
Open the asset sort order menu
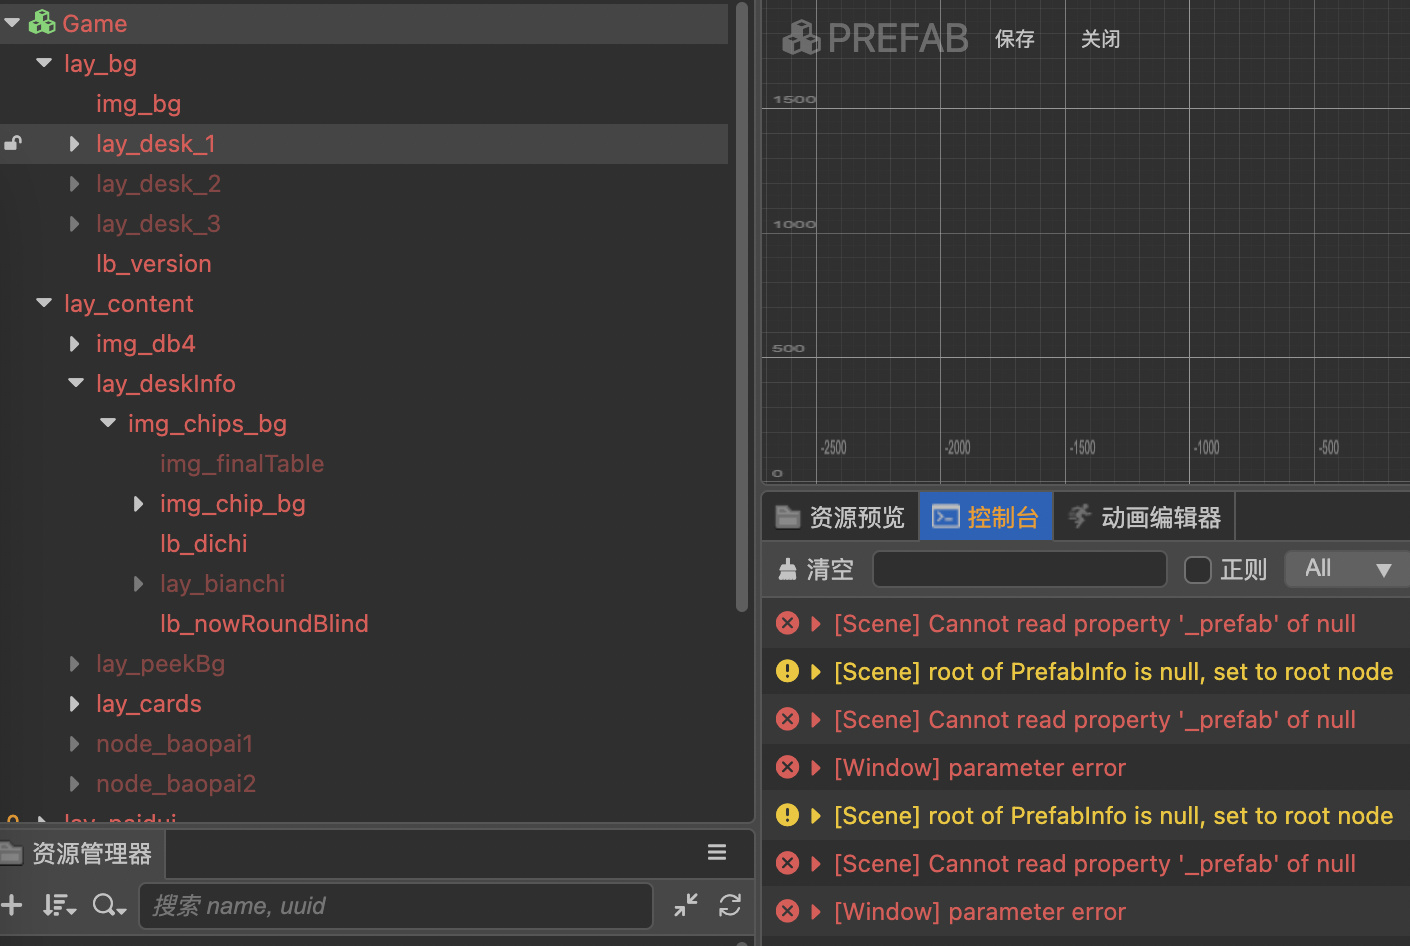(58, 905)
